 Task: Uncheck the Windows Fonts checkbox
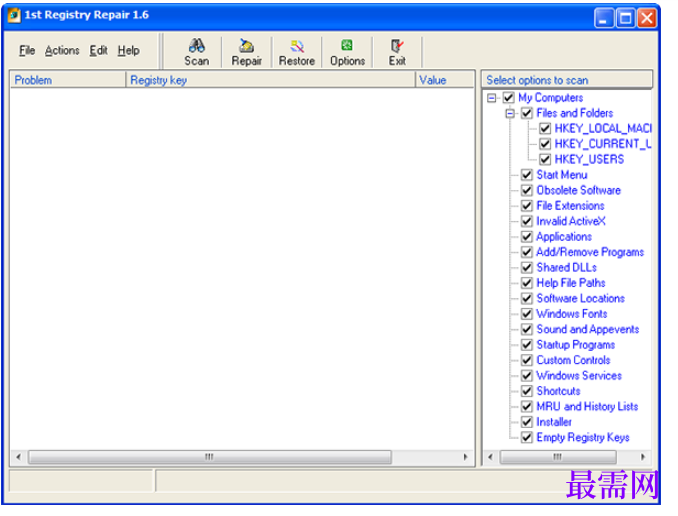(527, 314)
